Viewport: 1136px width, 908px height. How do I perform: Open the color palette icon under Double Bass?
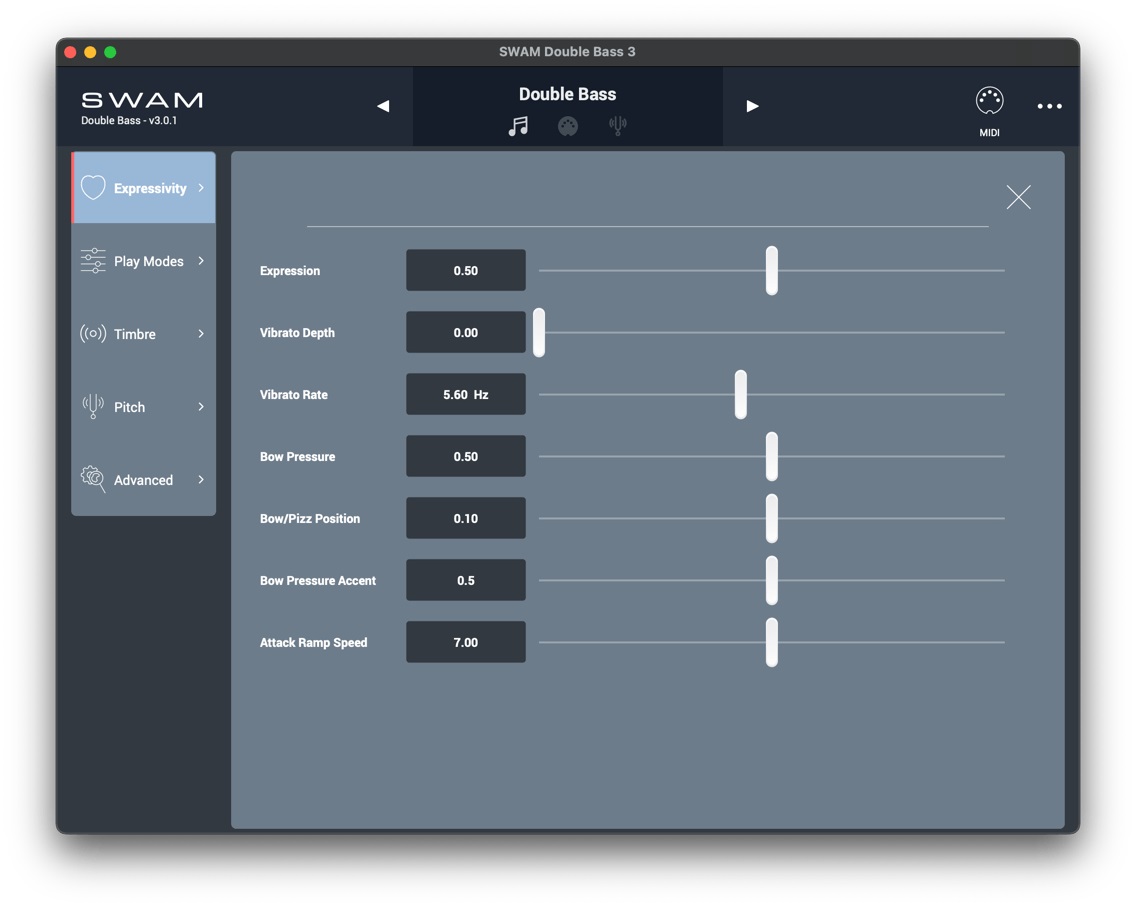coord(568,126)
